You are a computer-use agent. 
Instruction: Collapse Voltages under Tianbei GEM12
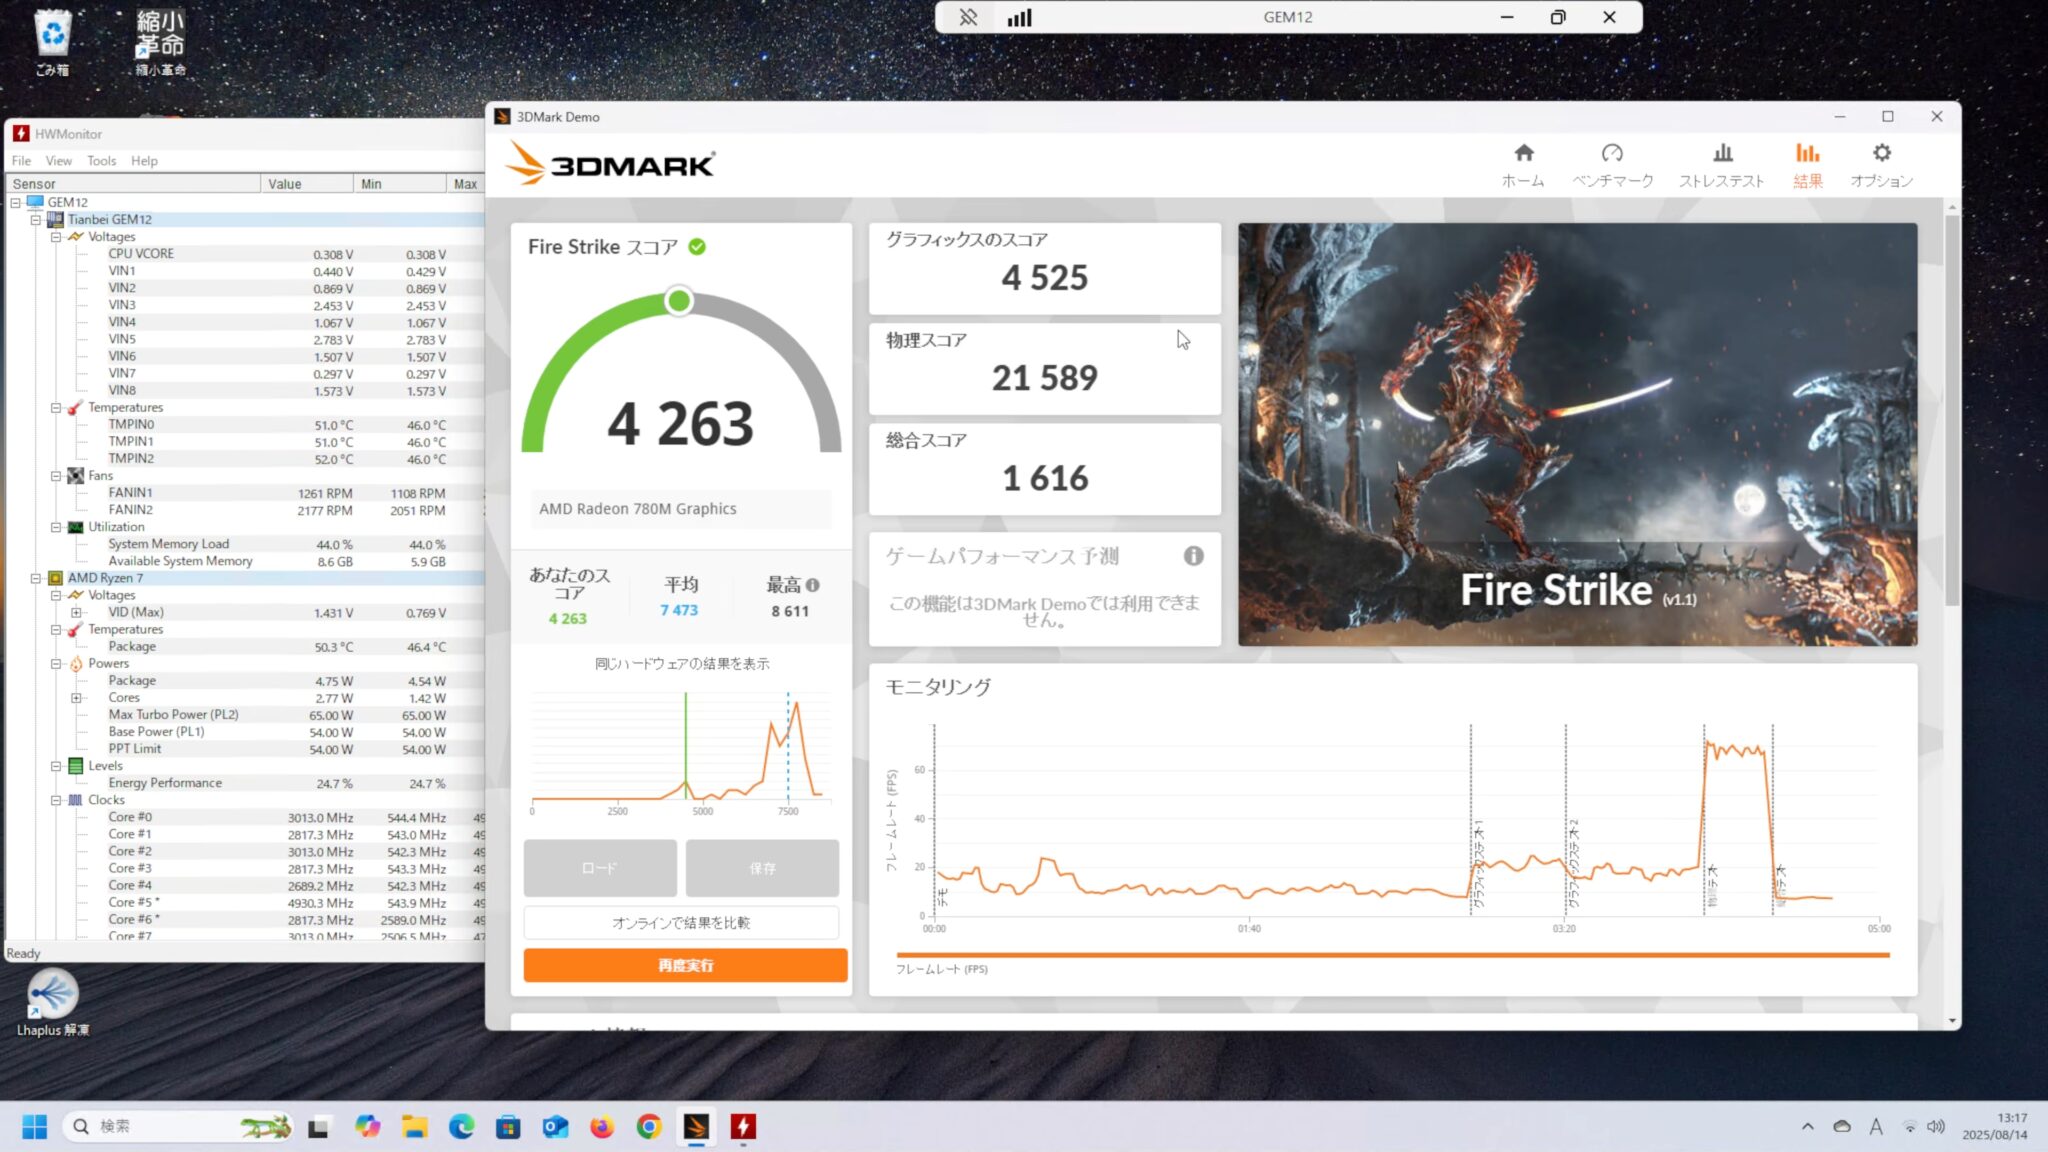tap(56, 237)
